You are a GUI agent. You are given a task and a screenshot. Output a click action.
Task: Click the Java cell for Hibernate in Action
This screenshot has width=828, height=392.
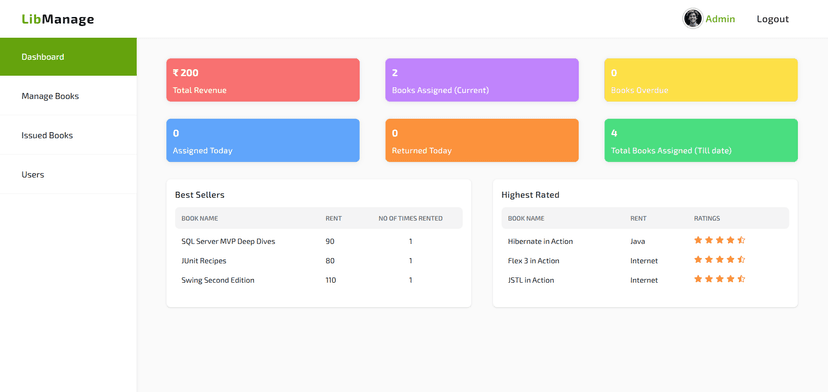pyautogui.click(x=638, y=241)
